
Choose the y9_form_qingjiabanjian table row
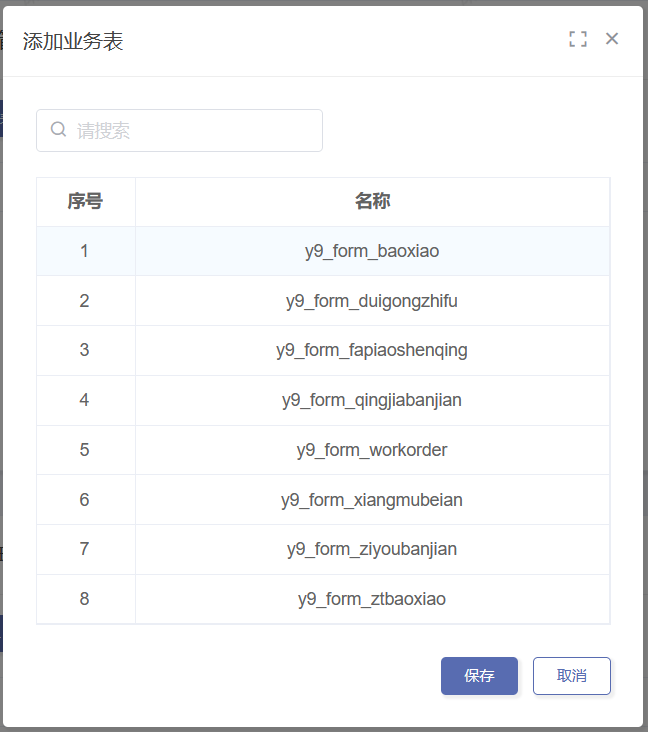[323, 401]
